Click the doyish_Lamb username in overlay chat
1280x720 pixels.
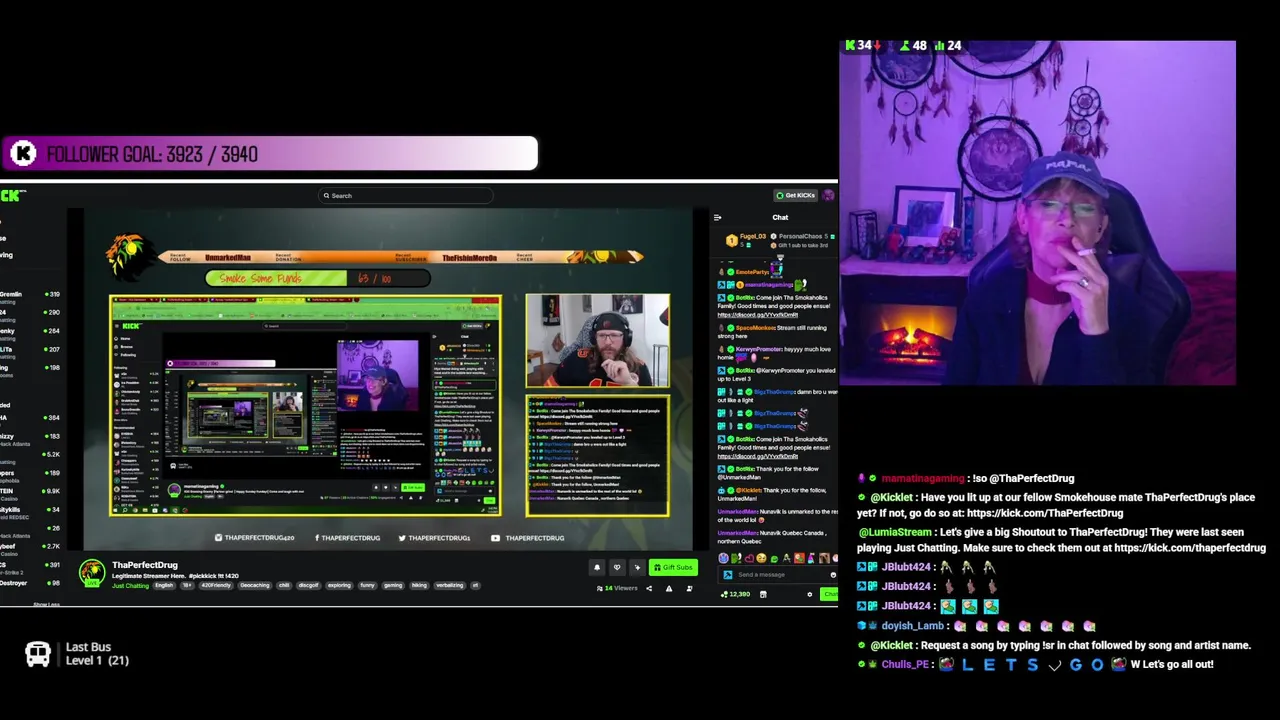point(912,626)
